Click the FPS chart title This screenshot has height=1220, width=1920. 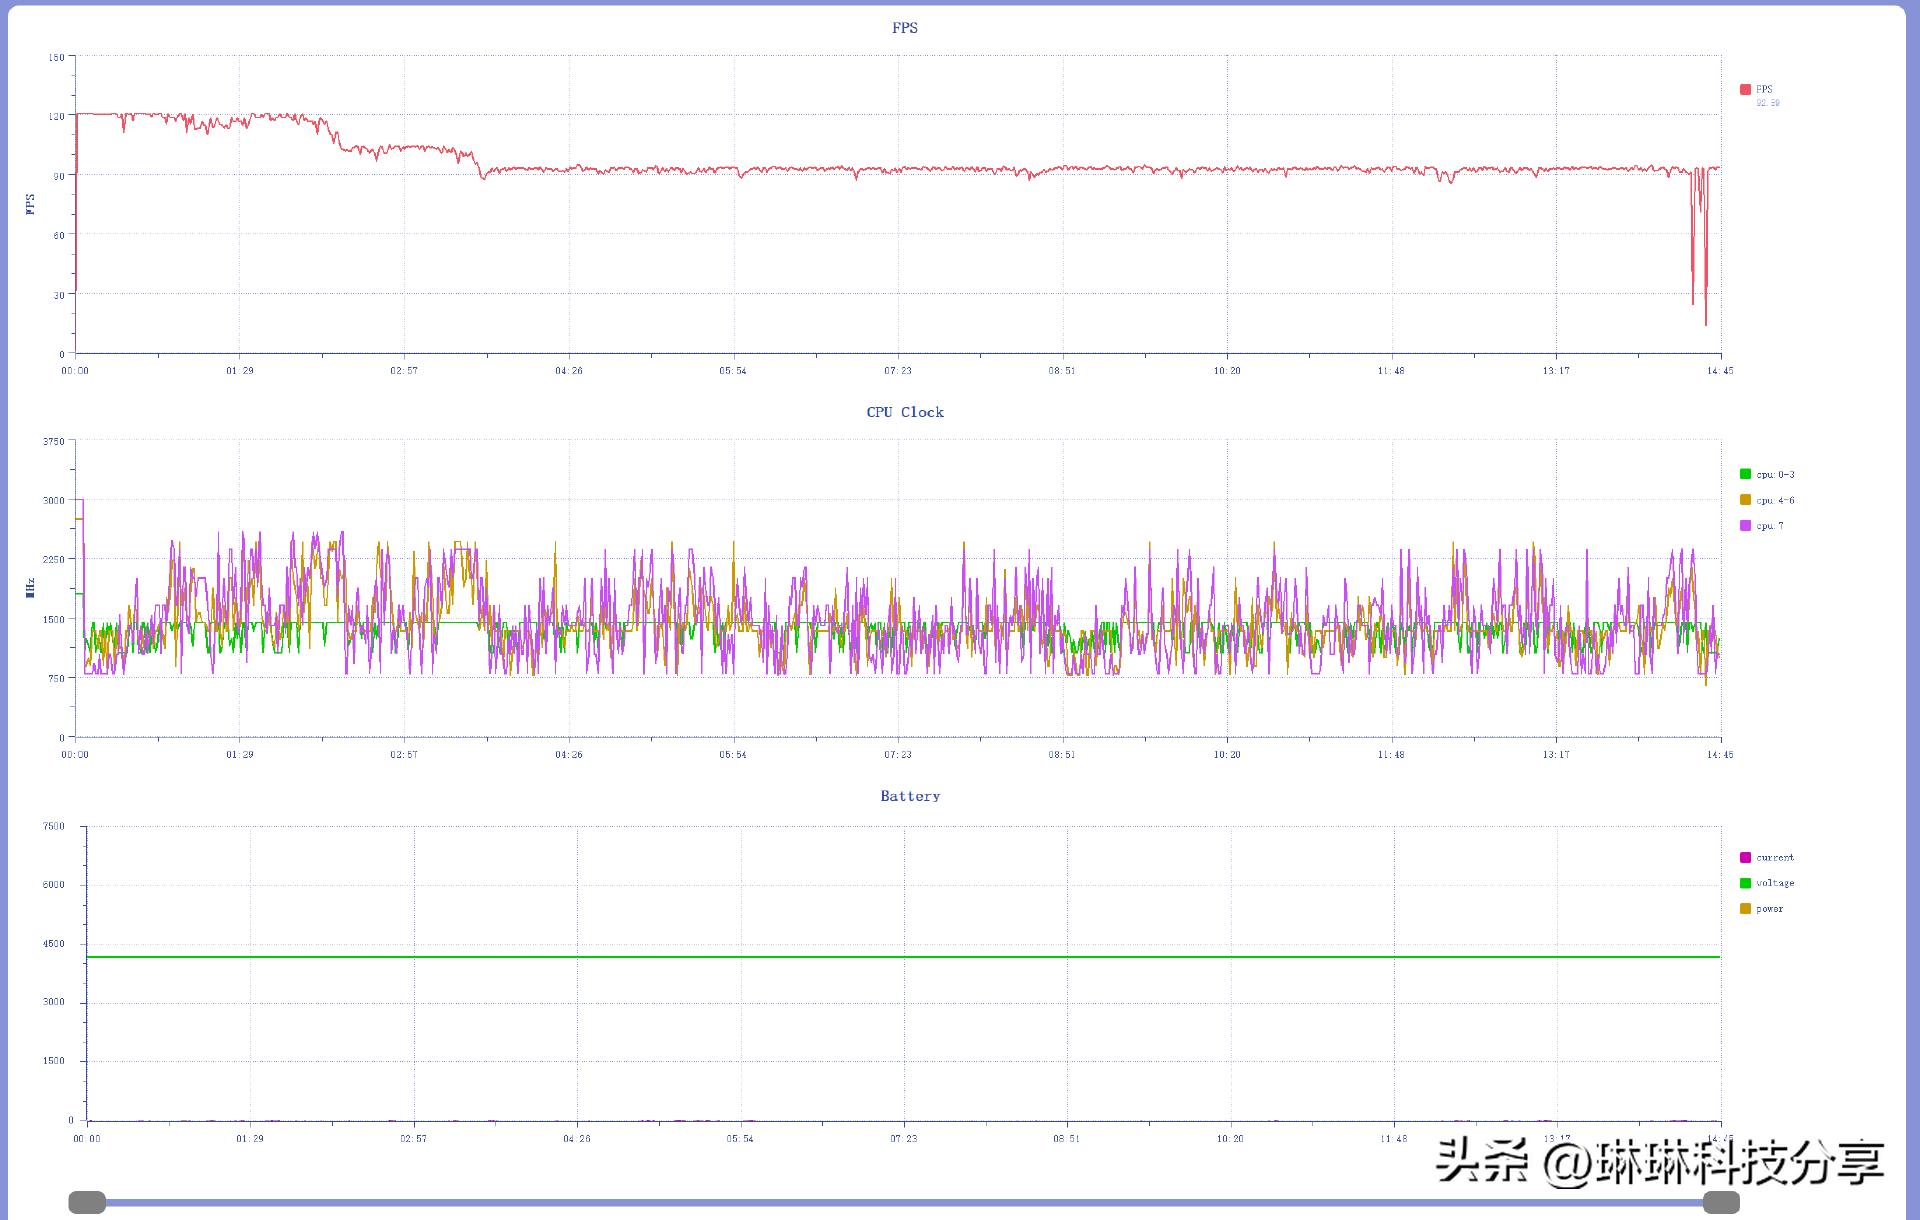(904, 28)
